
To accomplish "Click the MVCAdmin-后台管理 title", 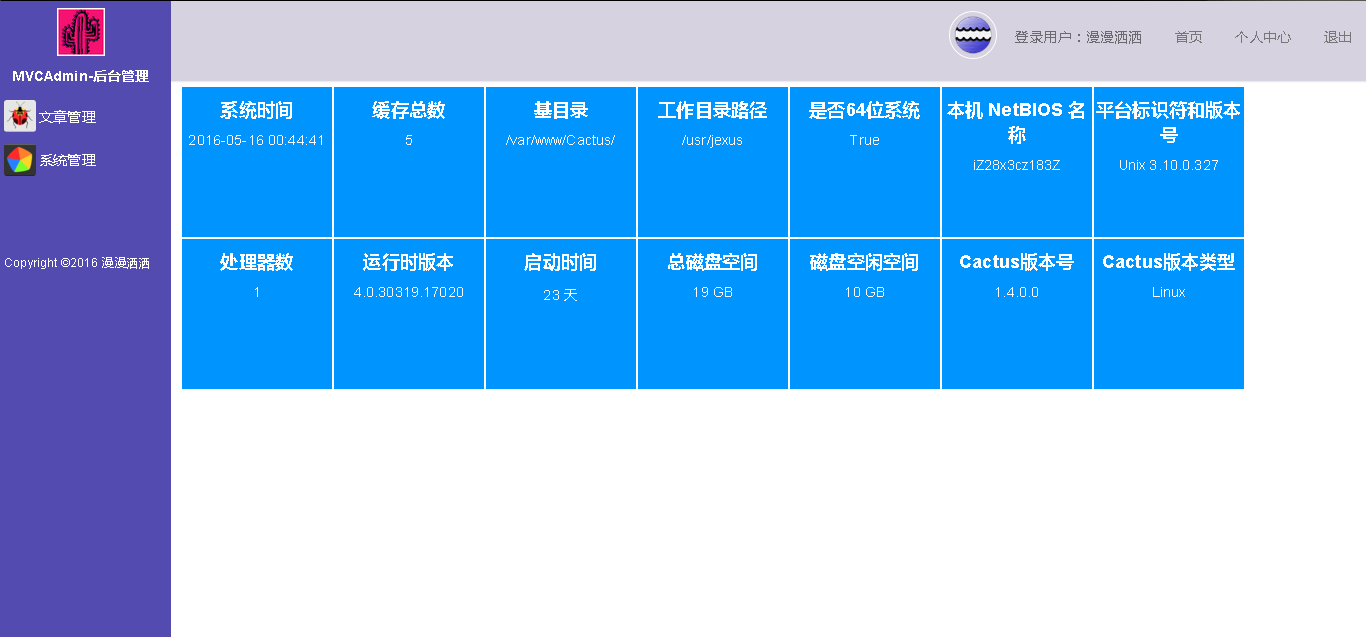I will coord(80,76).
